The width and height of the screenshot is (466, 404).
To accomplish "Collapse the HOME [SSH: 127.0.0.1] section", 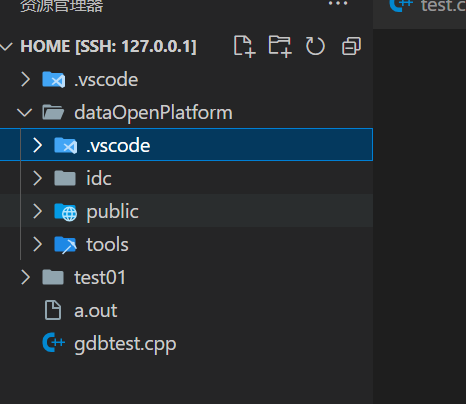I will coord(6,46).
